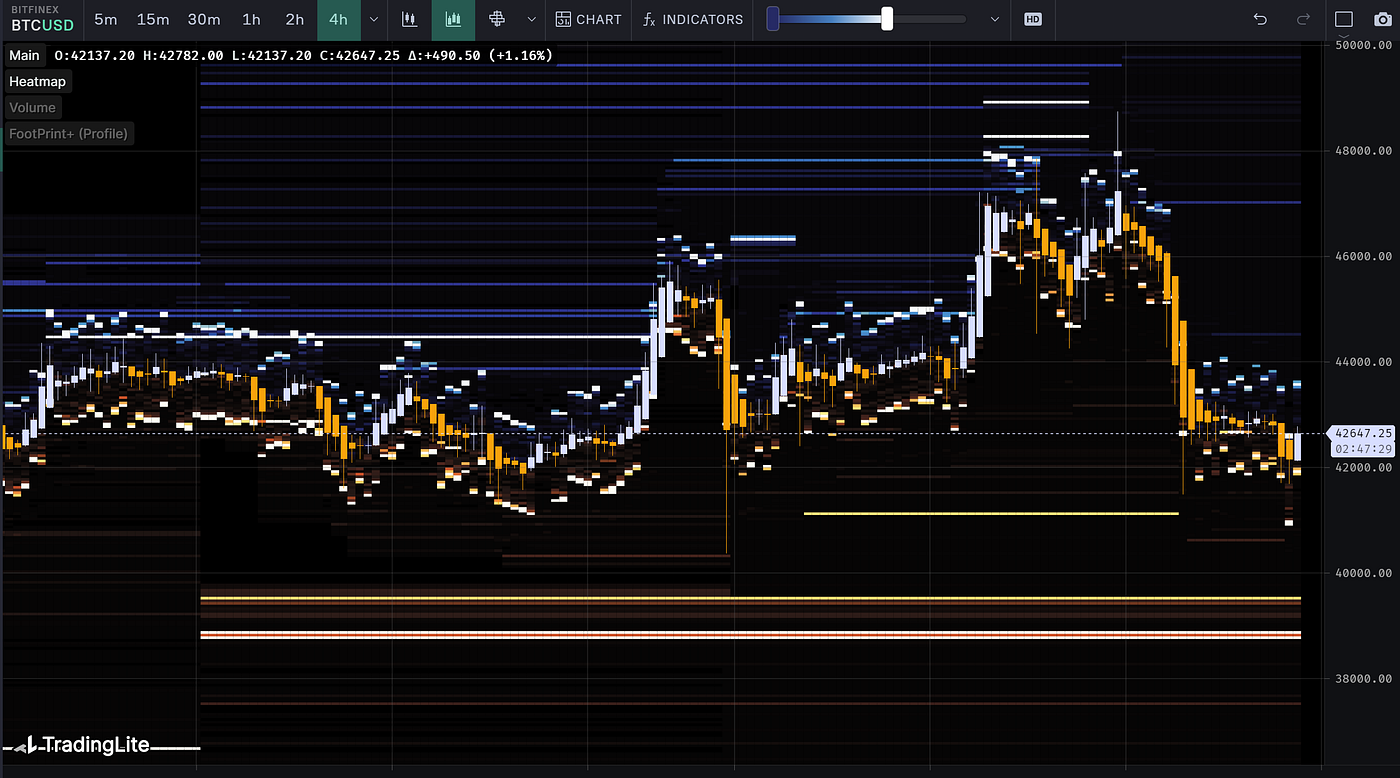Undo the last chart action

[1260, 19]
